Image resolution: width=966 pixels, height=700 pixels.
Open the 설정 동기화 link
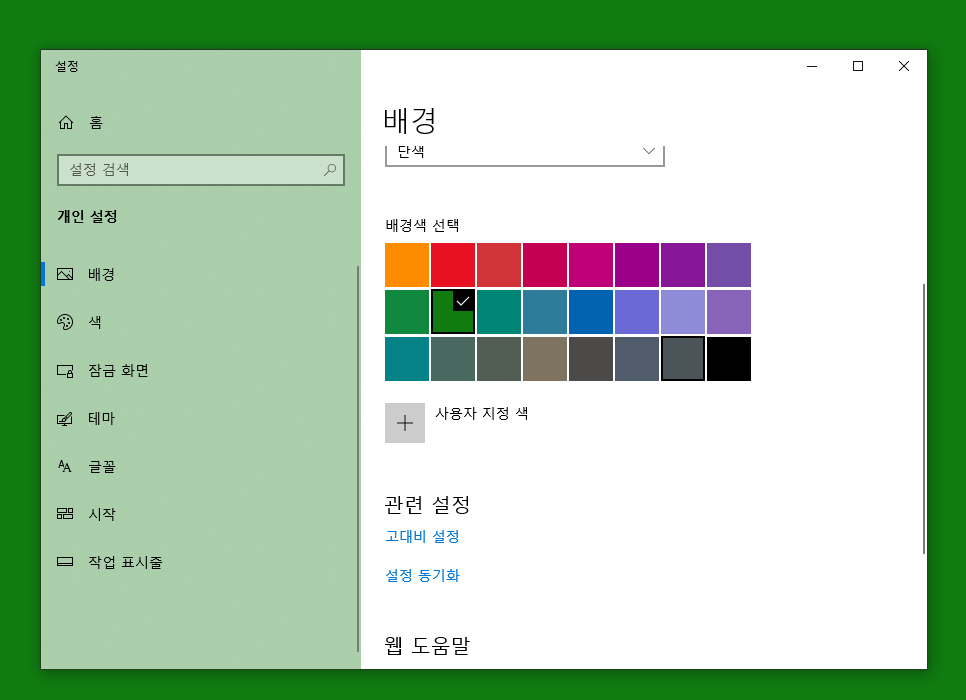[423, 576]
